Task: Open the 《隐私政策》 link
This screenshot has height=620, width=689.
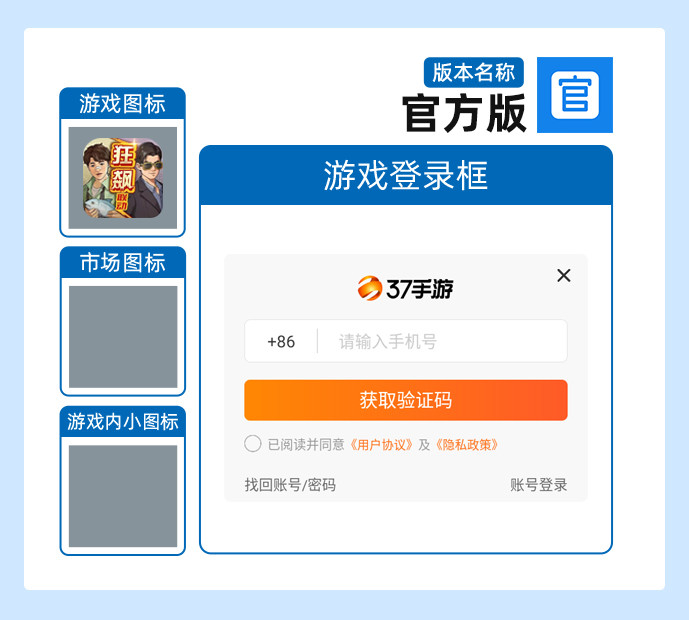Action: click(x=467, y=445)
